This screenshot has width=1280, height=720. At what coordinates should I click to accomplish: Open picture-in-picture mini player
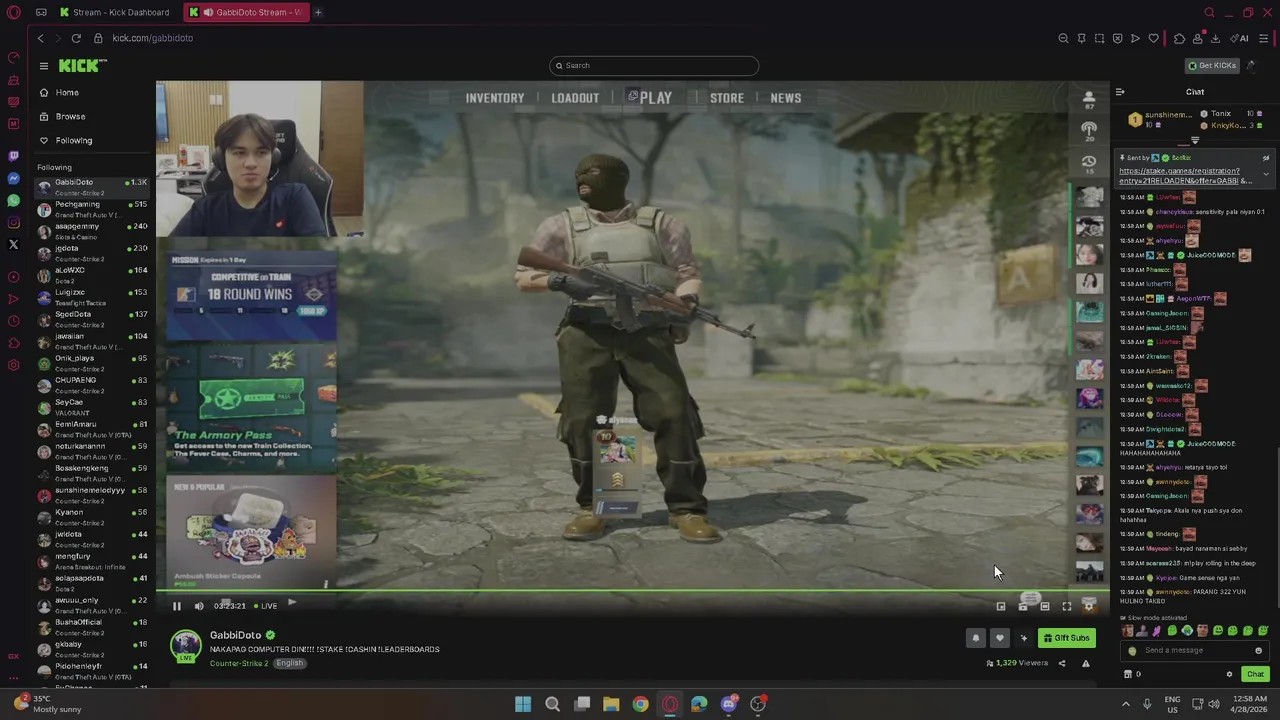[1001, 606]
